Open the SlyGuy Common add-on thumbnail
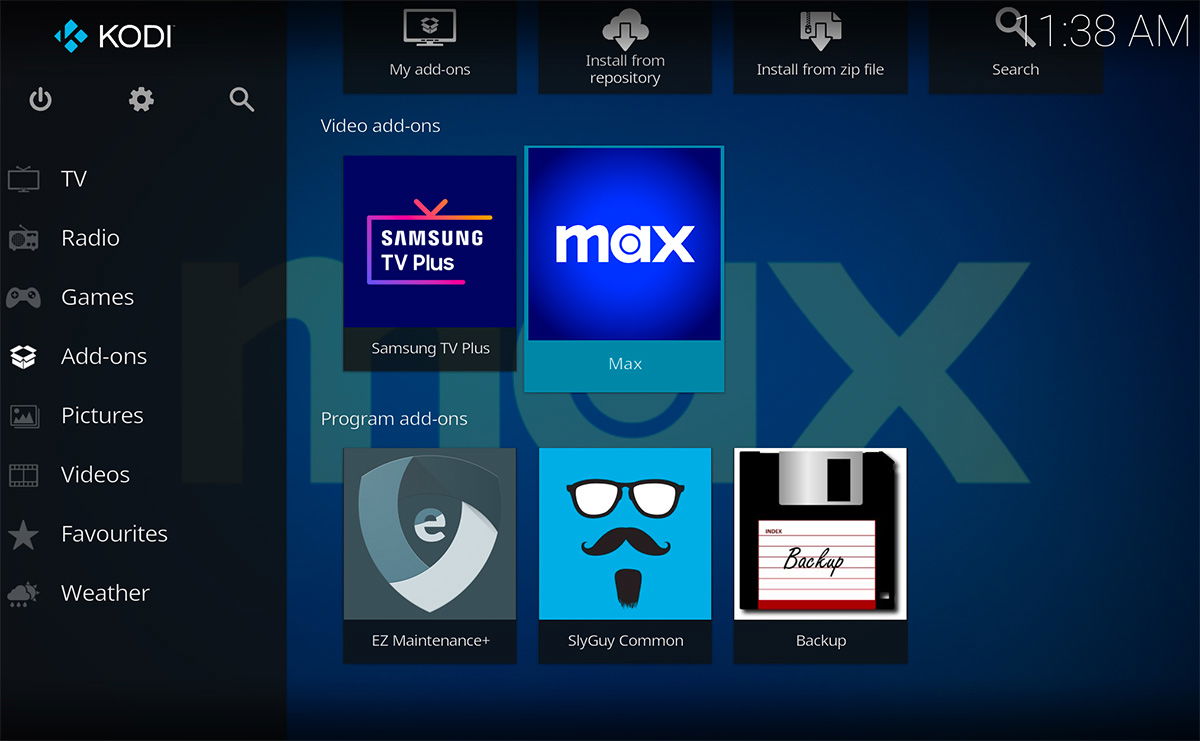Viewport: 1200px width, 741px height. 625,534
